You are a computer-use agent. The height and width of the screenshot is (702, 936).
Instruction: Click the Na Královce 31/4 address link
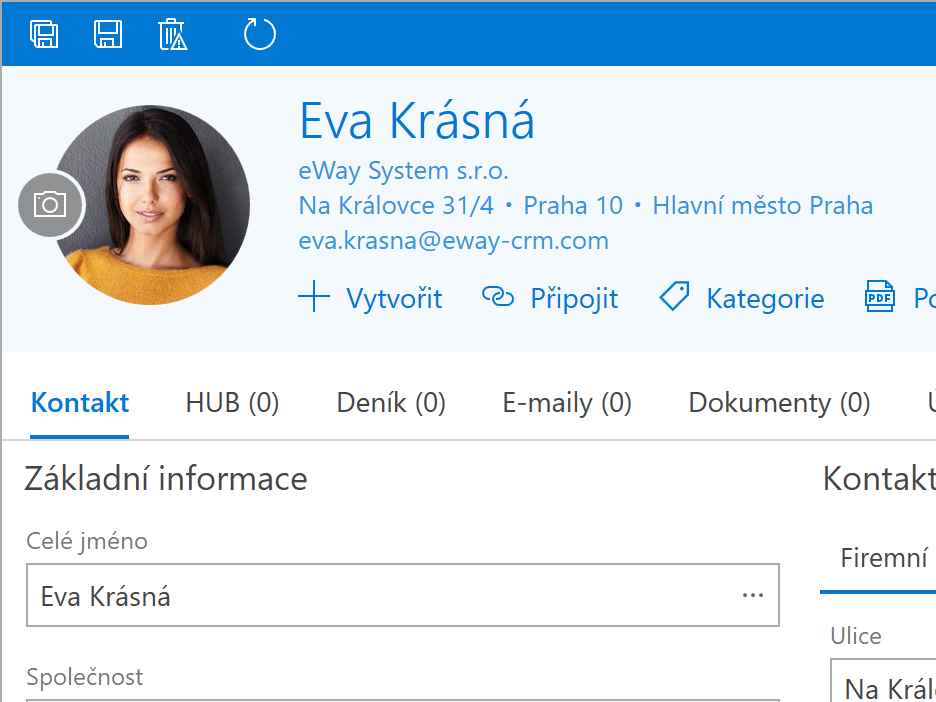coord(396,206)
